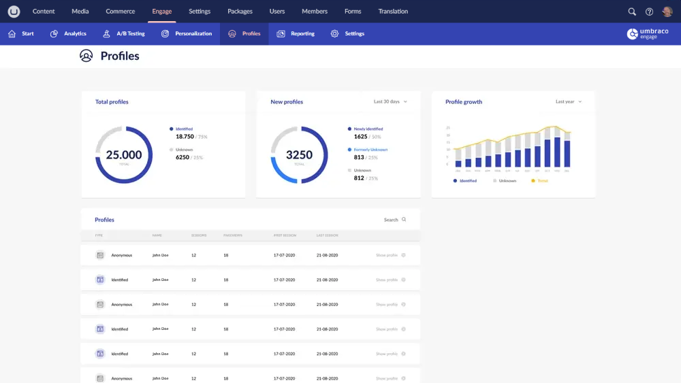Click the show profile icon in fourth row
681x383 pixels.
point(403,329)
